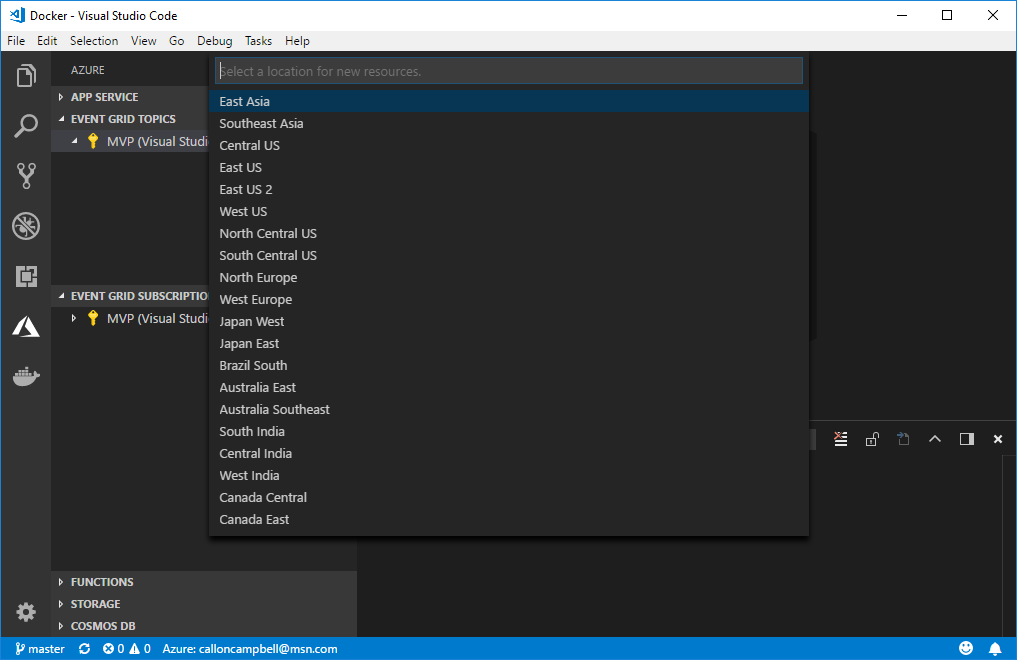1017x660 pixels.
Task: Open the Docker view icon
Action: pos(26,376)
